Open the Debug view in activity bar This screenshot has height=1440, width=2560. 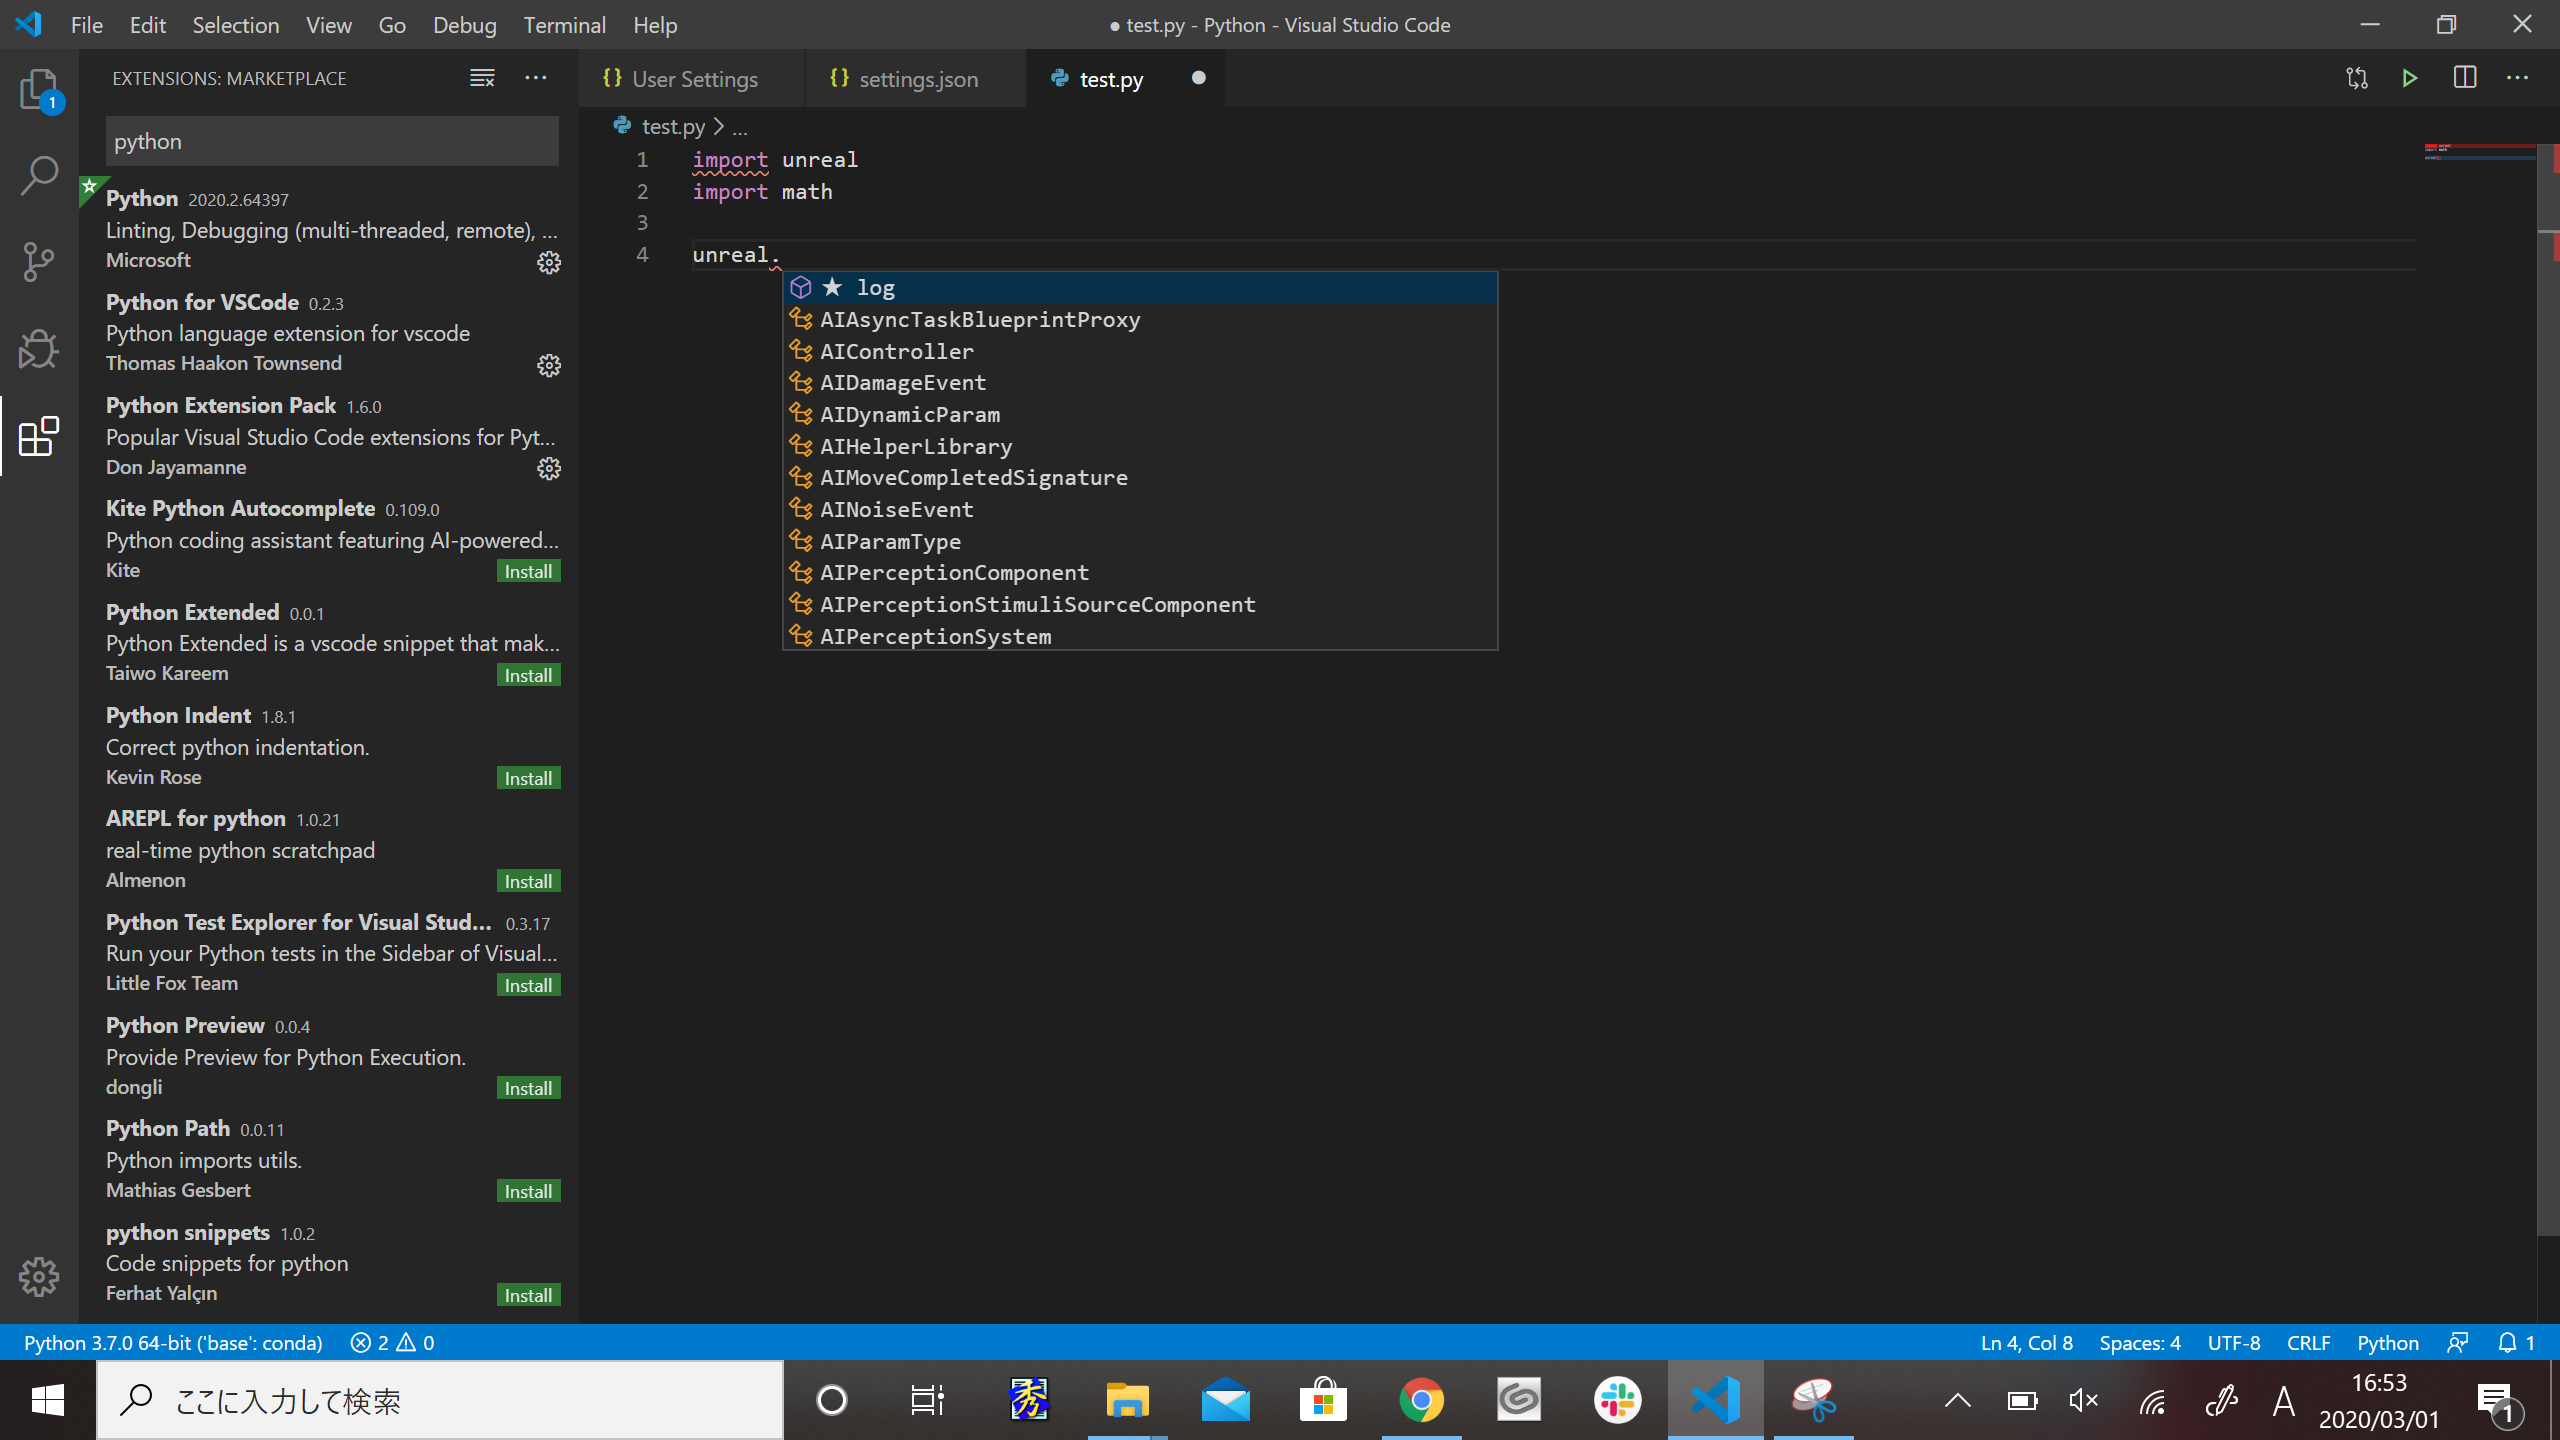tap(39, 349)
